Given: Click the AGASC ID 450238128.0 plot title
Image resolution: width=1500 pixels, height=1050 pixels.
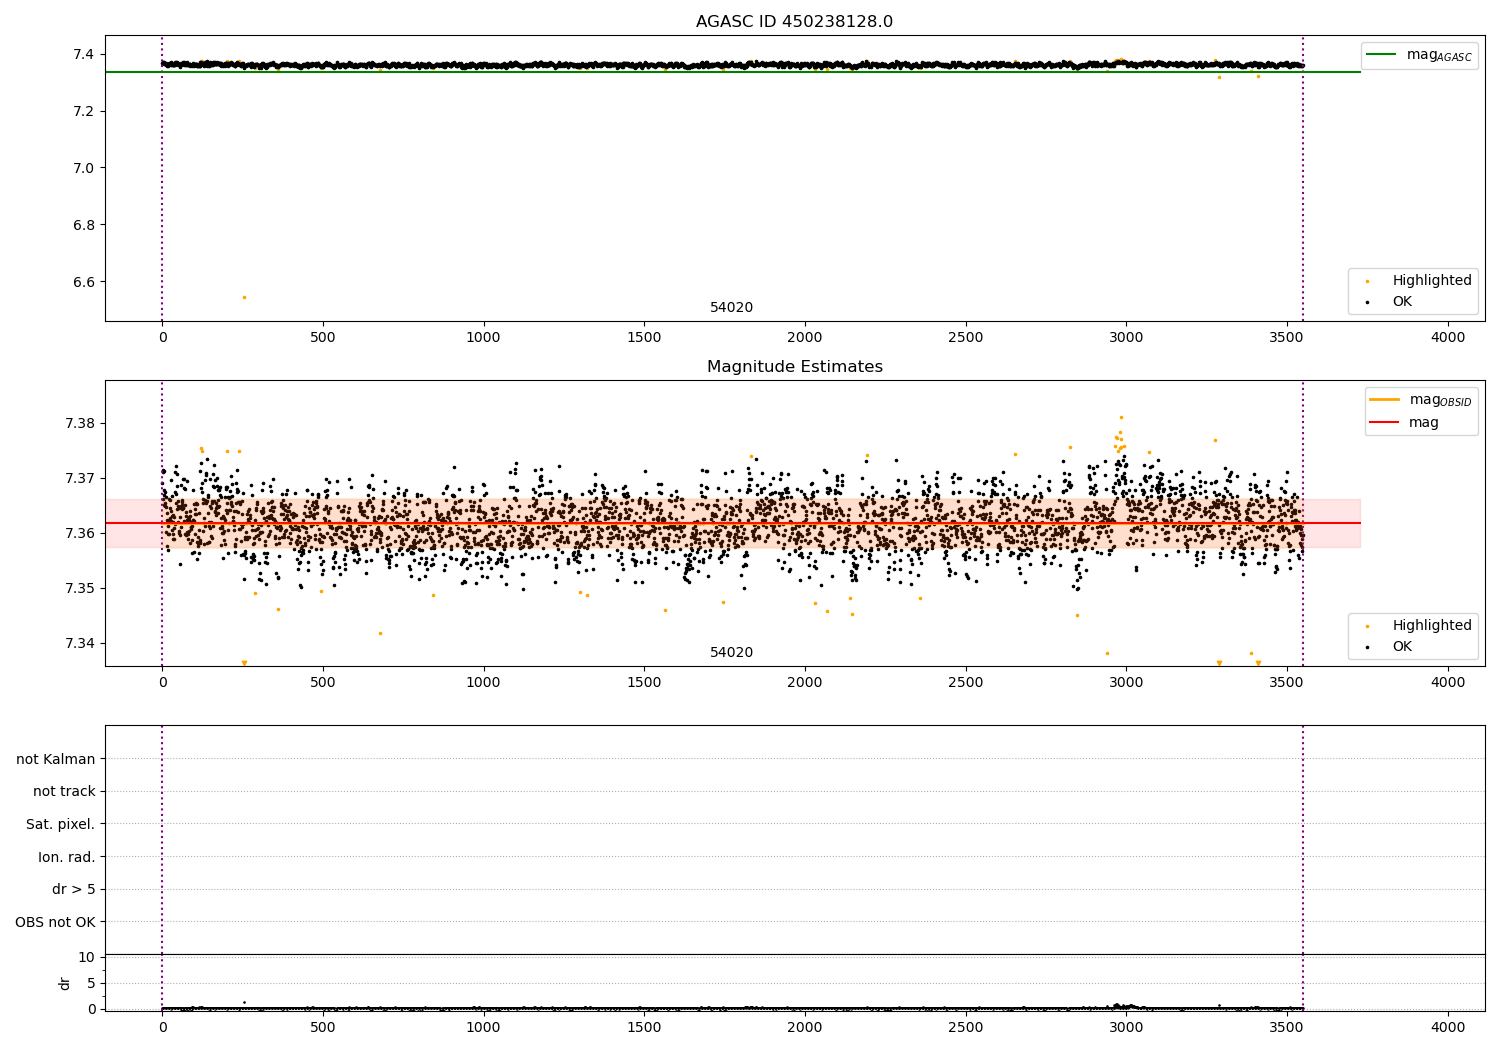Looking at the screenshot, I should coord(794,22).
